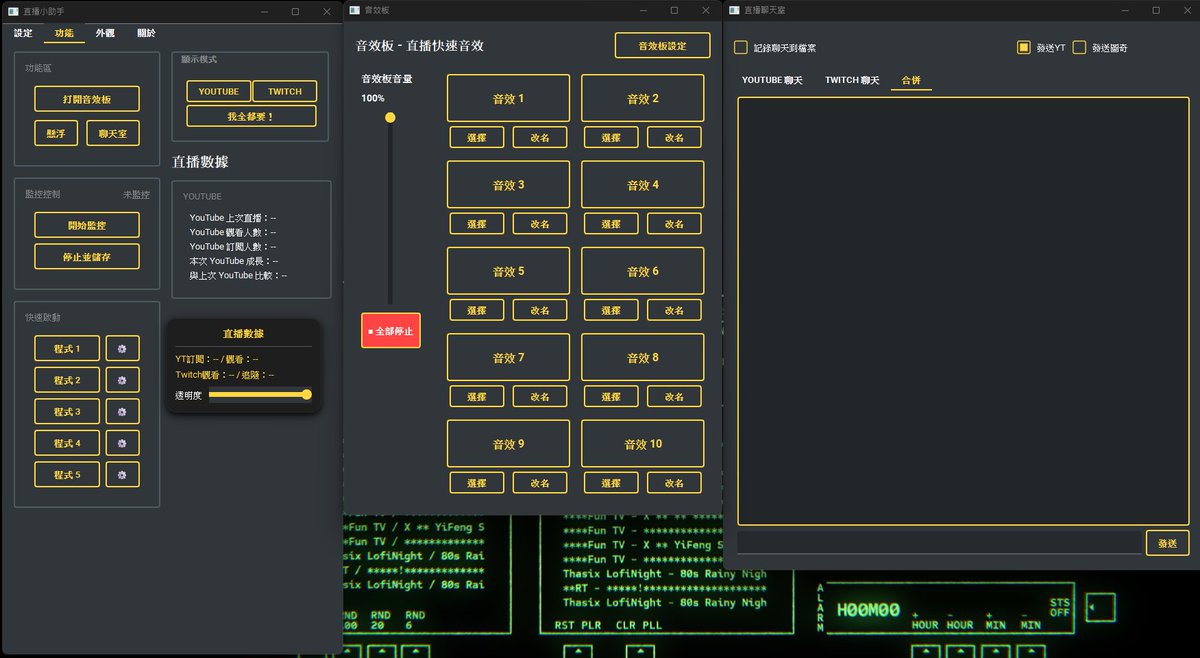Open settings gear for 程式 5
This screenshot has height=658, width=1200.
pos(122,475)
